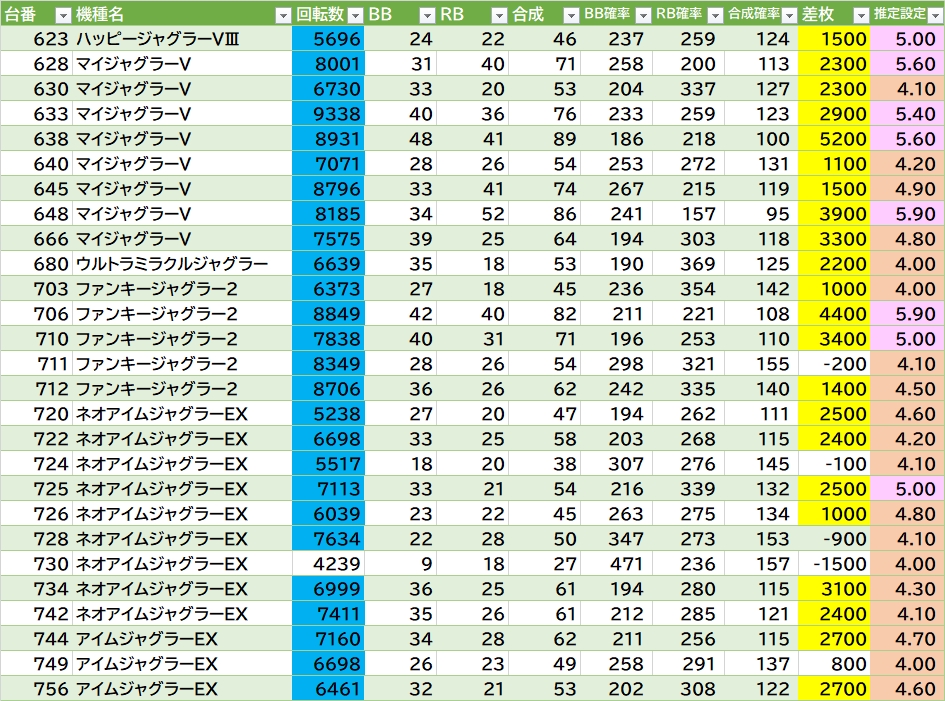Viewport: 945px width, 701px height.
Task: Open the 機種名 column filter dropdown
Action: pos(283,14)
